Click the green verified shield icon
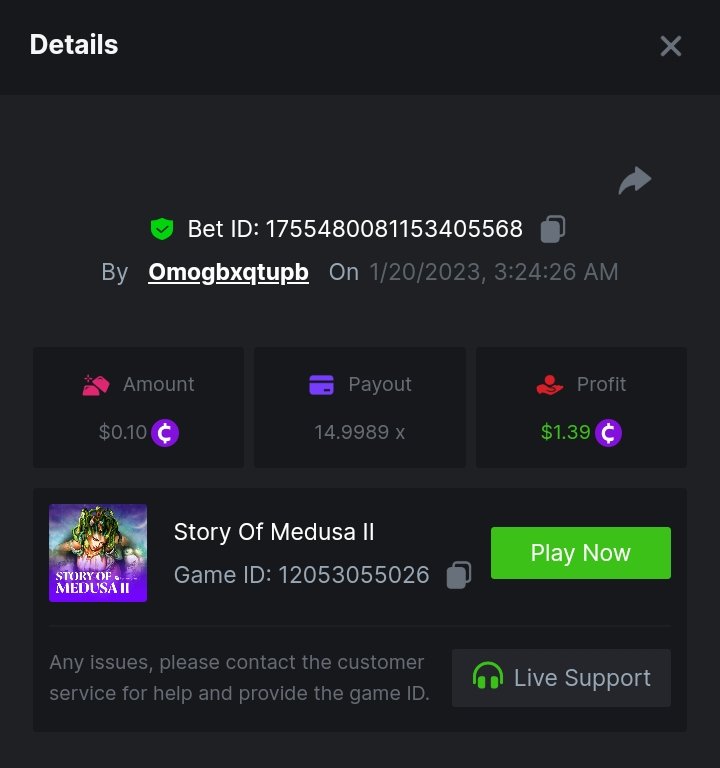The width and height of the screenshot is (720, 768). [x=162, y=229]
